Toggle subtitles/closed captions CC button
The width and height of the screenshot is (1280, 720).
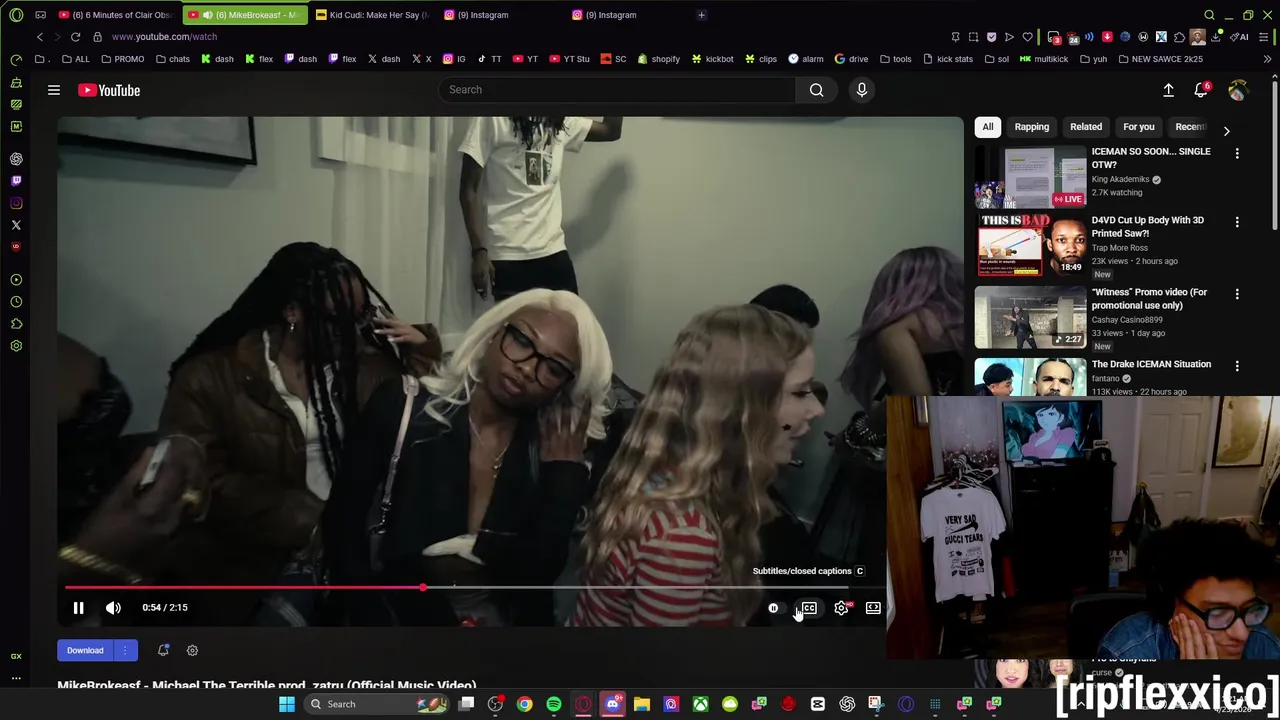pyautogui.click(x=809, y=608)
